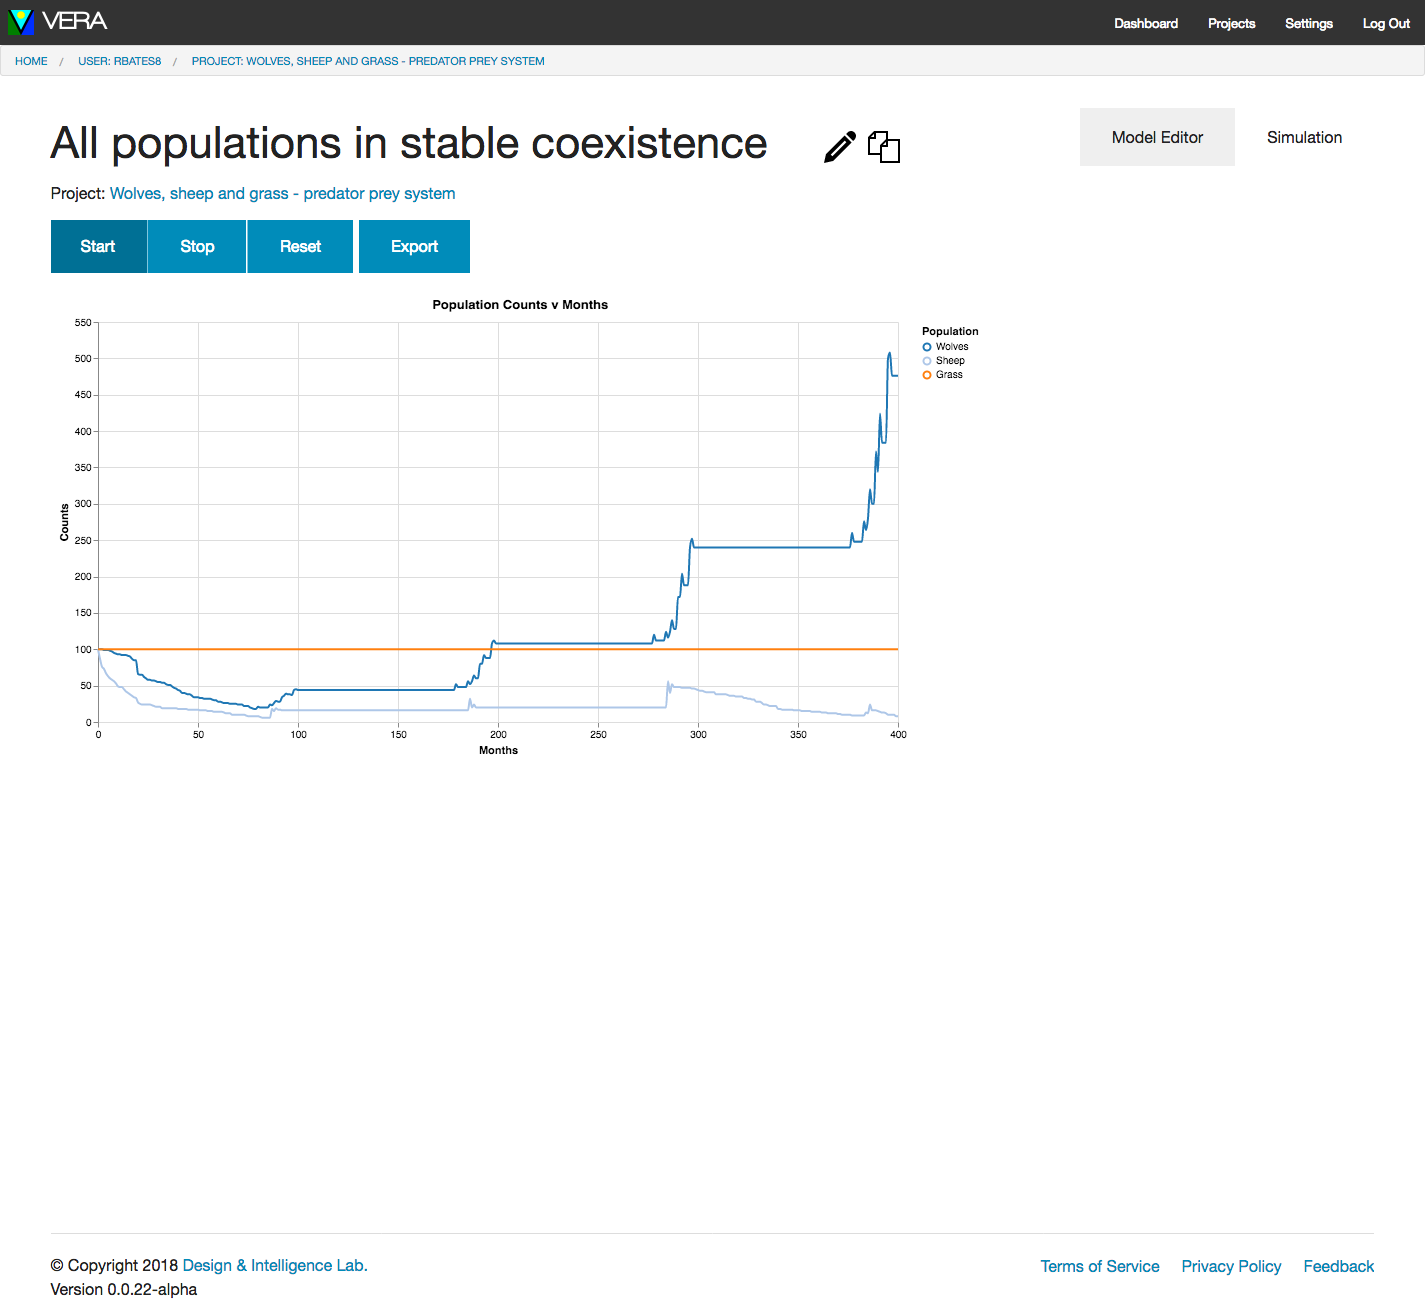Export the simulation data

pyautogui.click(x=414, y=246)
